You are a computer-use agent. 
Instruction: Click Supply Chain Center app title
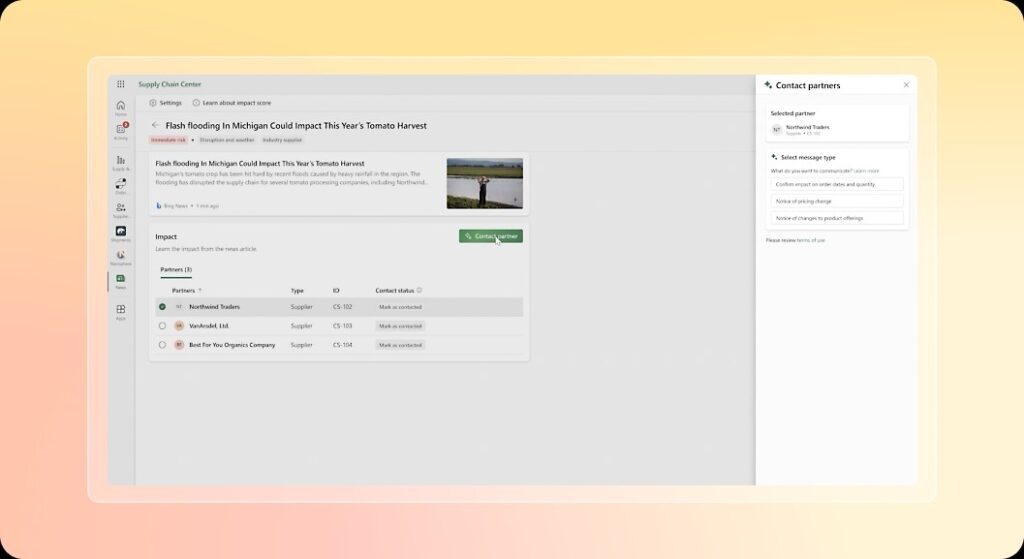coord(170,84)
